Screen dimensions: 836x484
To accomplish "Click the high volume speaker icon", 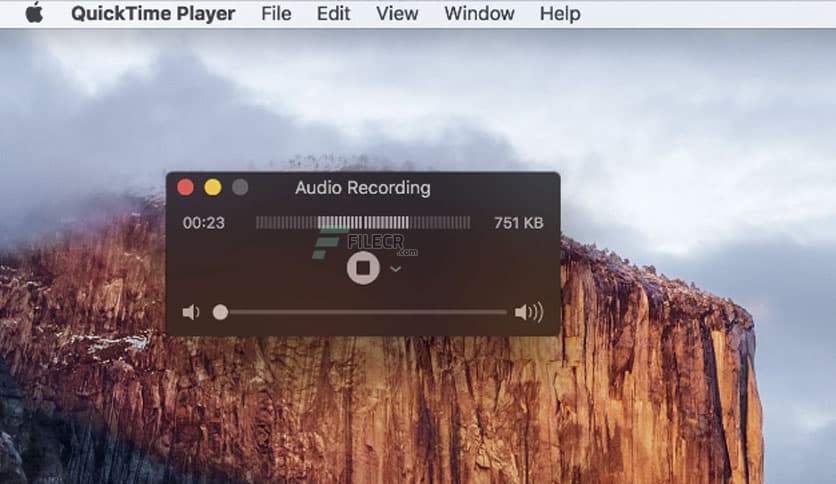I will 528,312.
